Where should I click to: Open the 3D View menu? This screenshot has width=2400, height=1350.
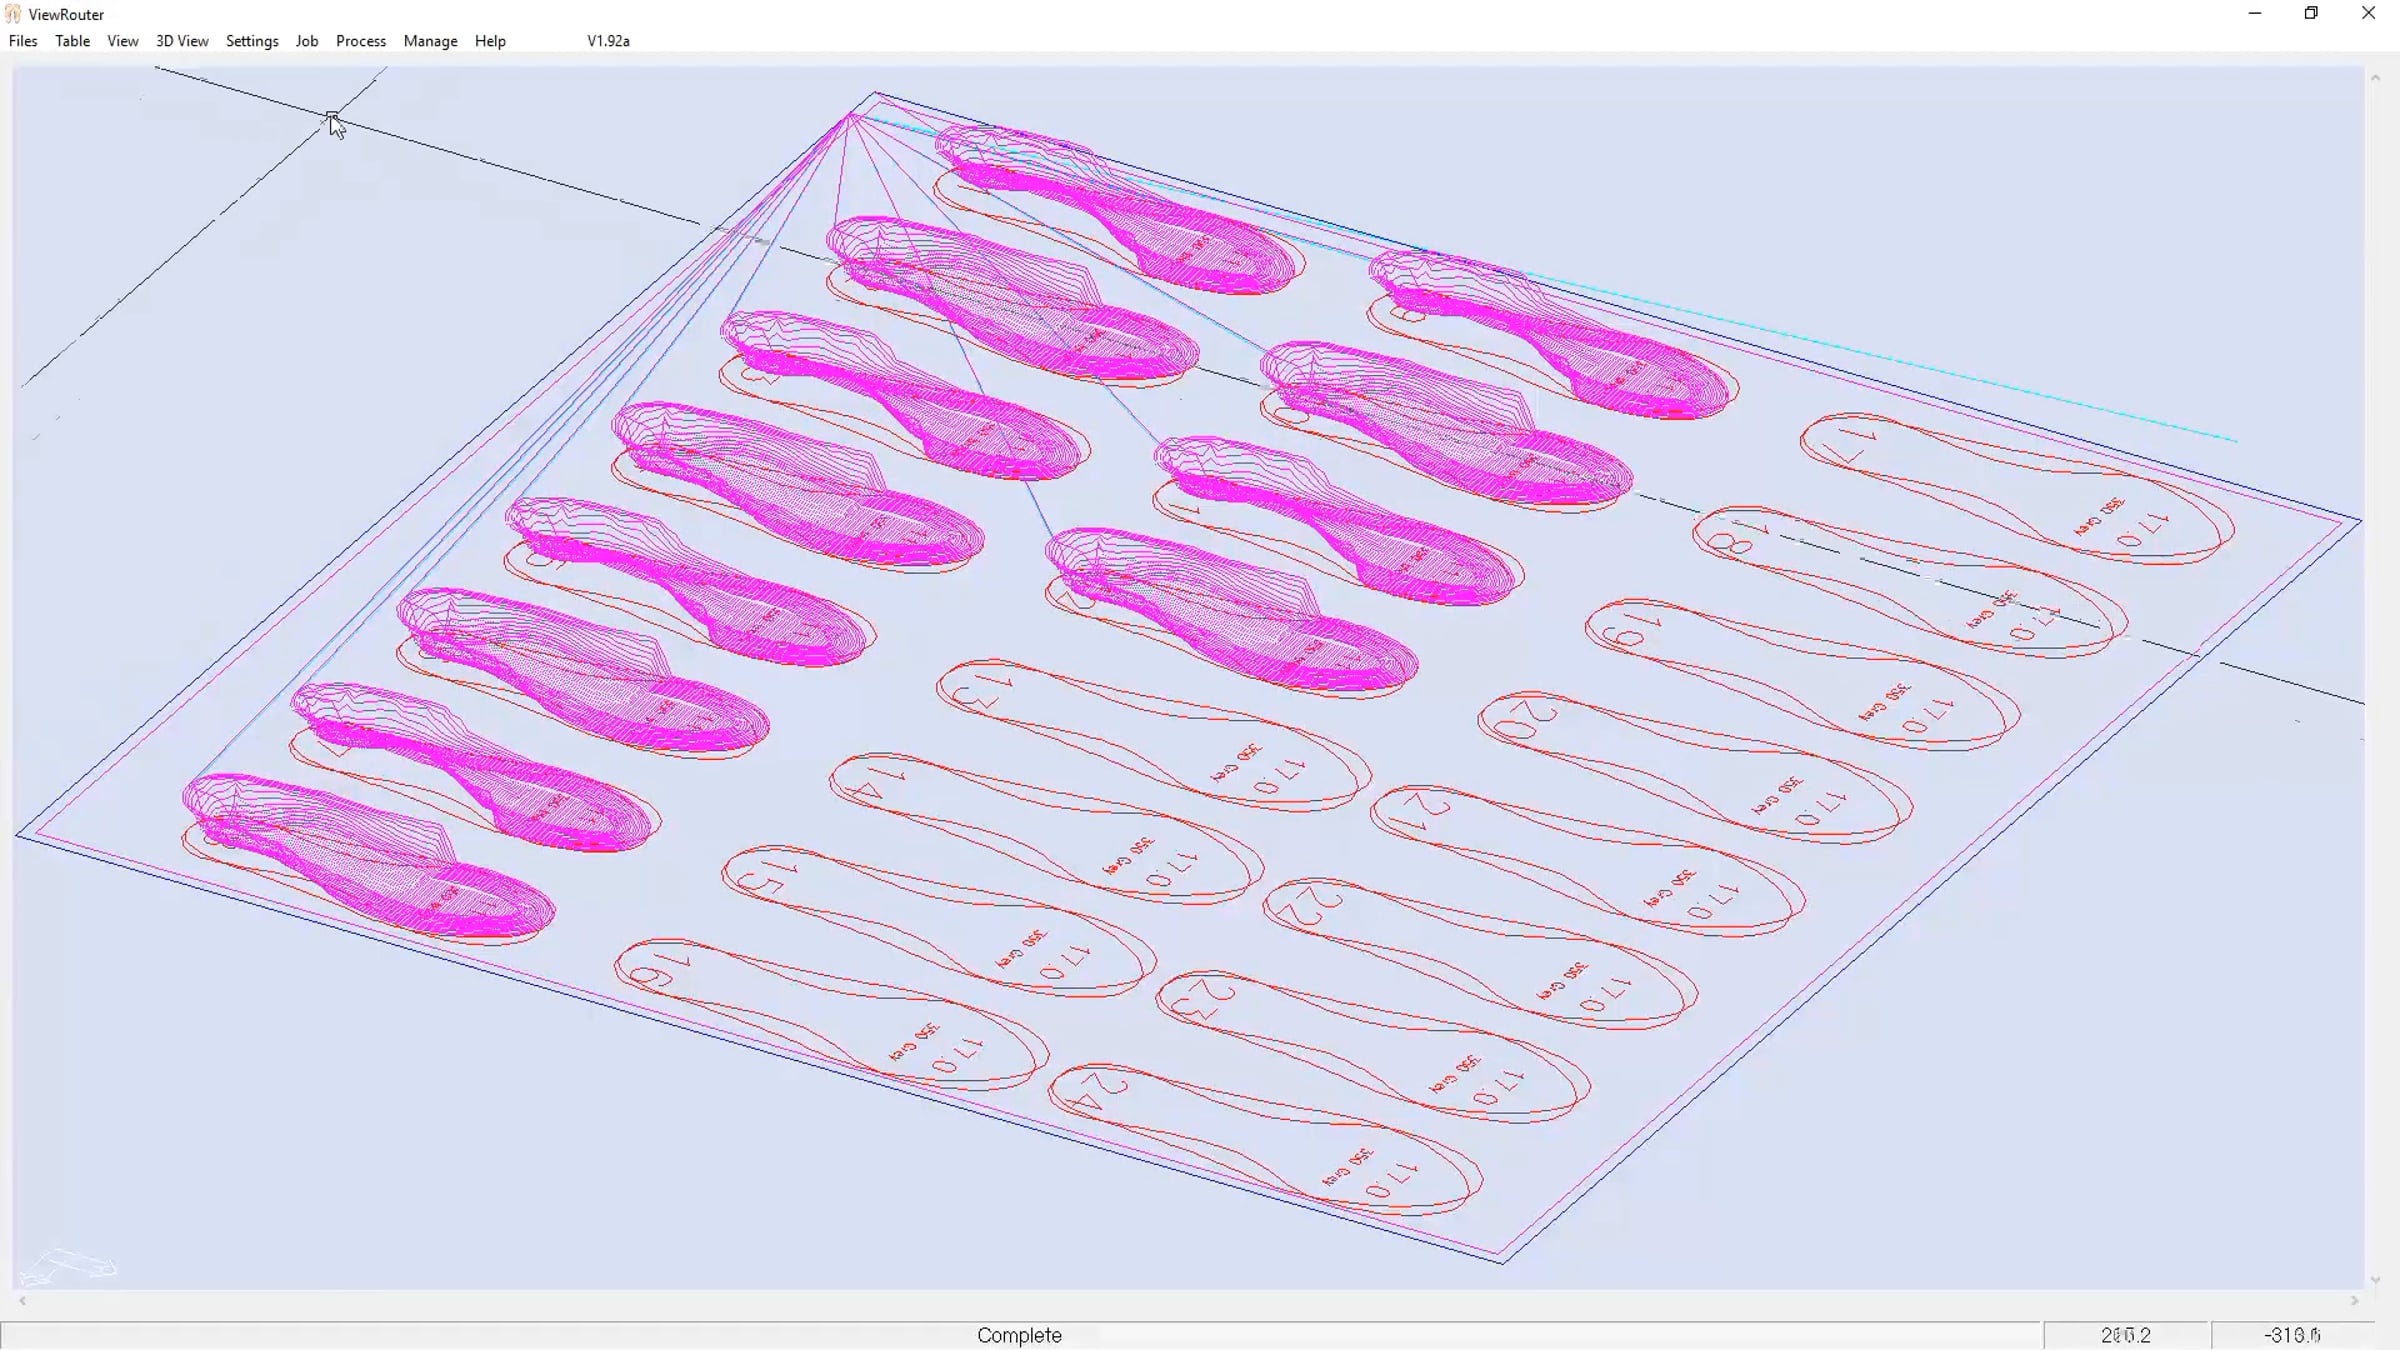(182, 41)
